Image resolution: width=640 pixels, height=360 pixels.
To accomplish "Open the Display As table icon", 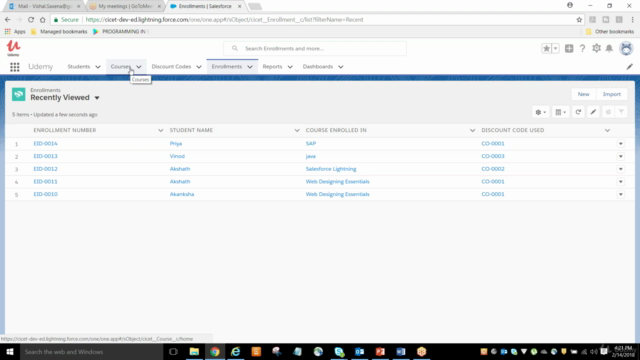I will pos(560,112).
